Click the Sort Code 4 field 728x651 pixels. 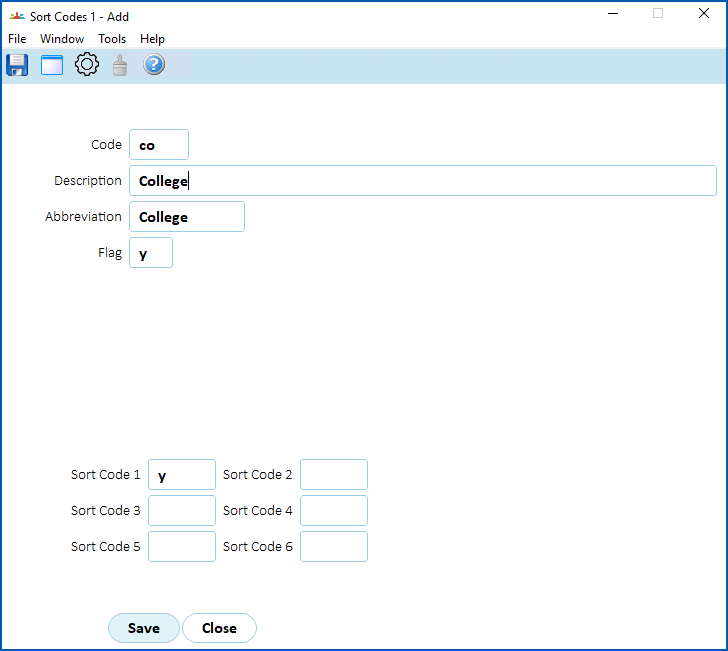[x=334, y=510]
